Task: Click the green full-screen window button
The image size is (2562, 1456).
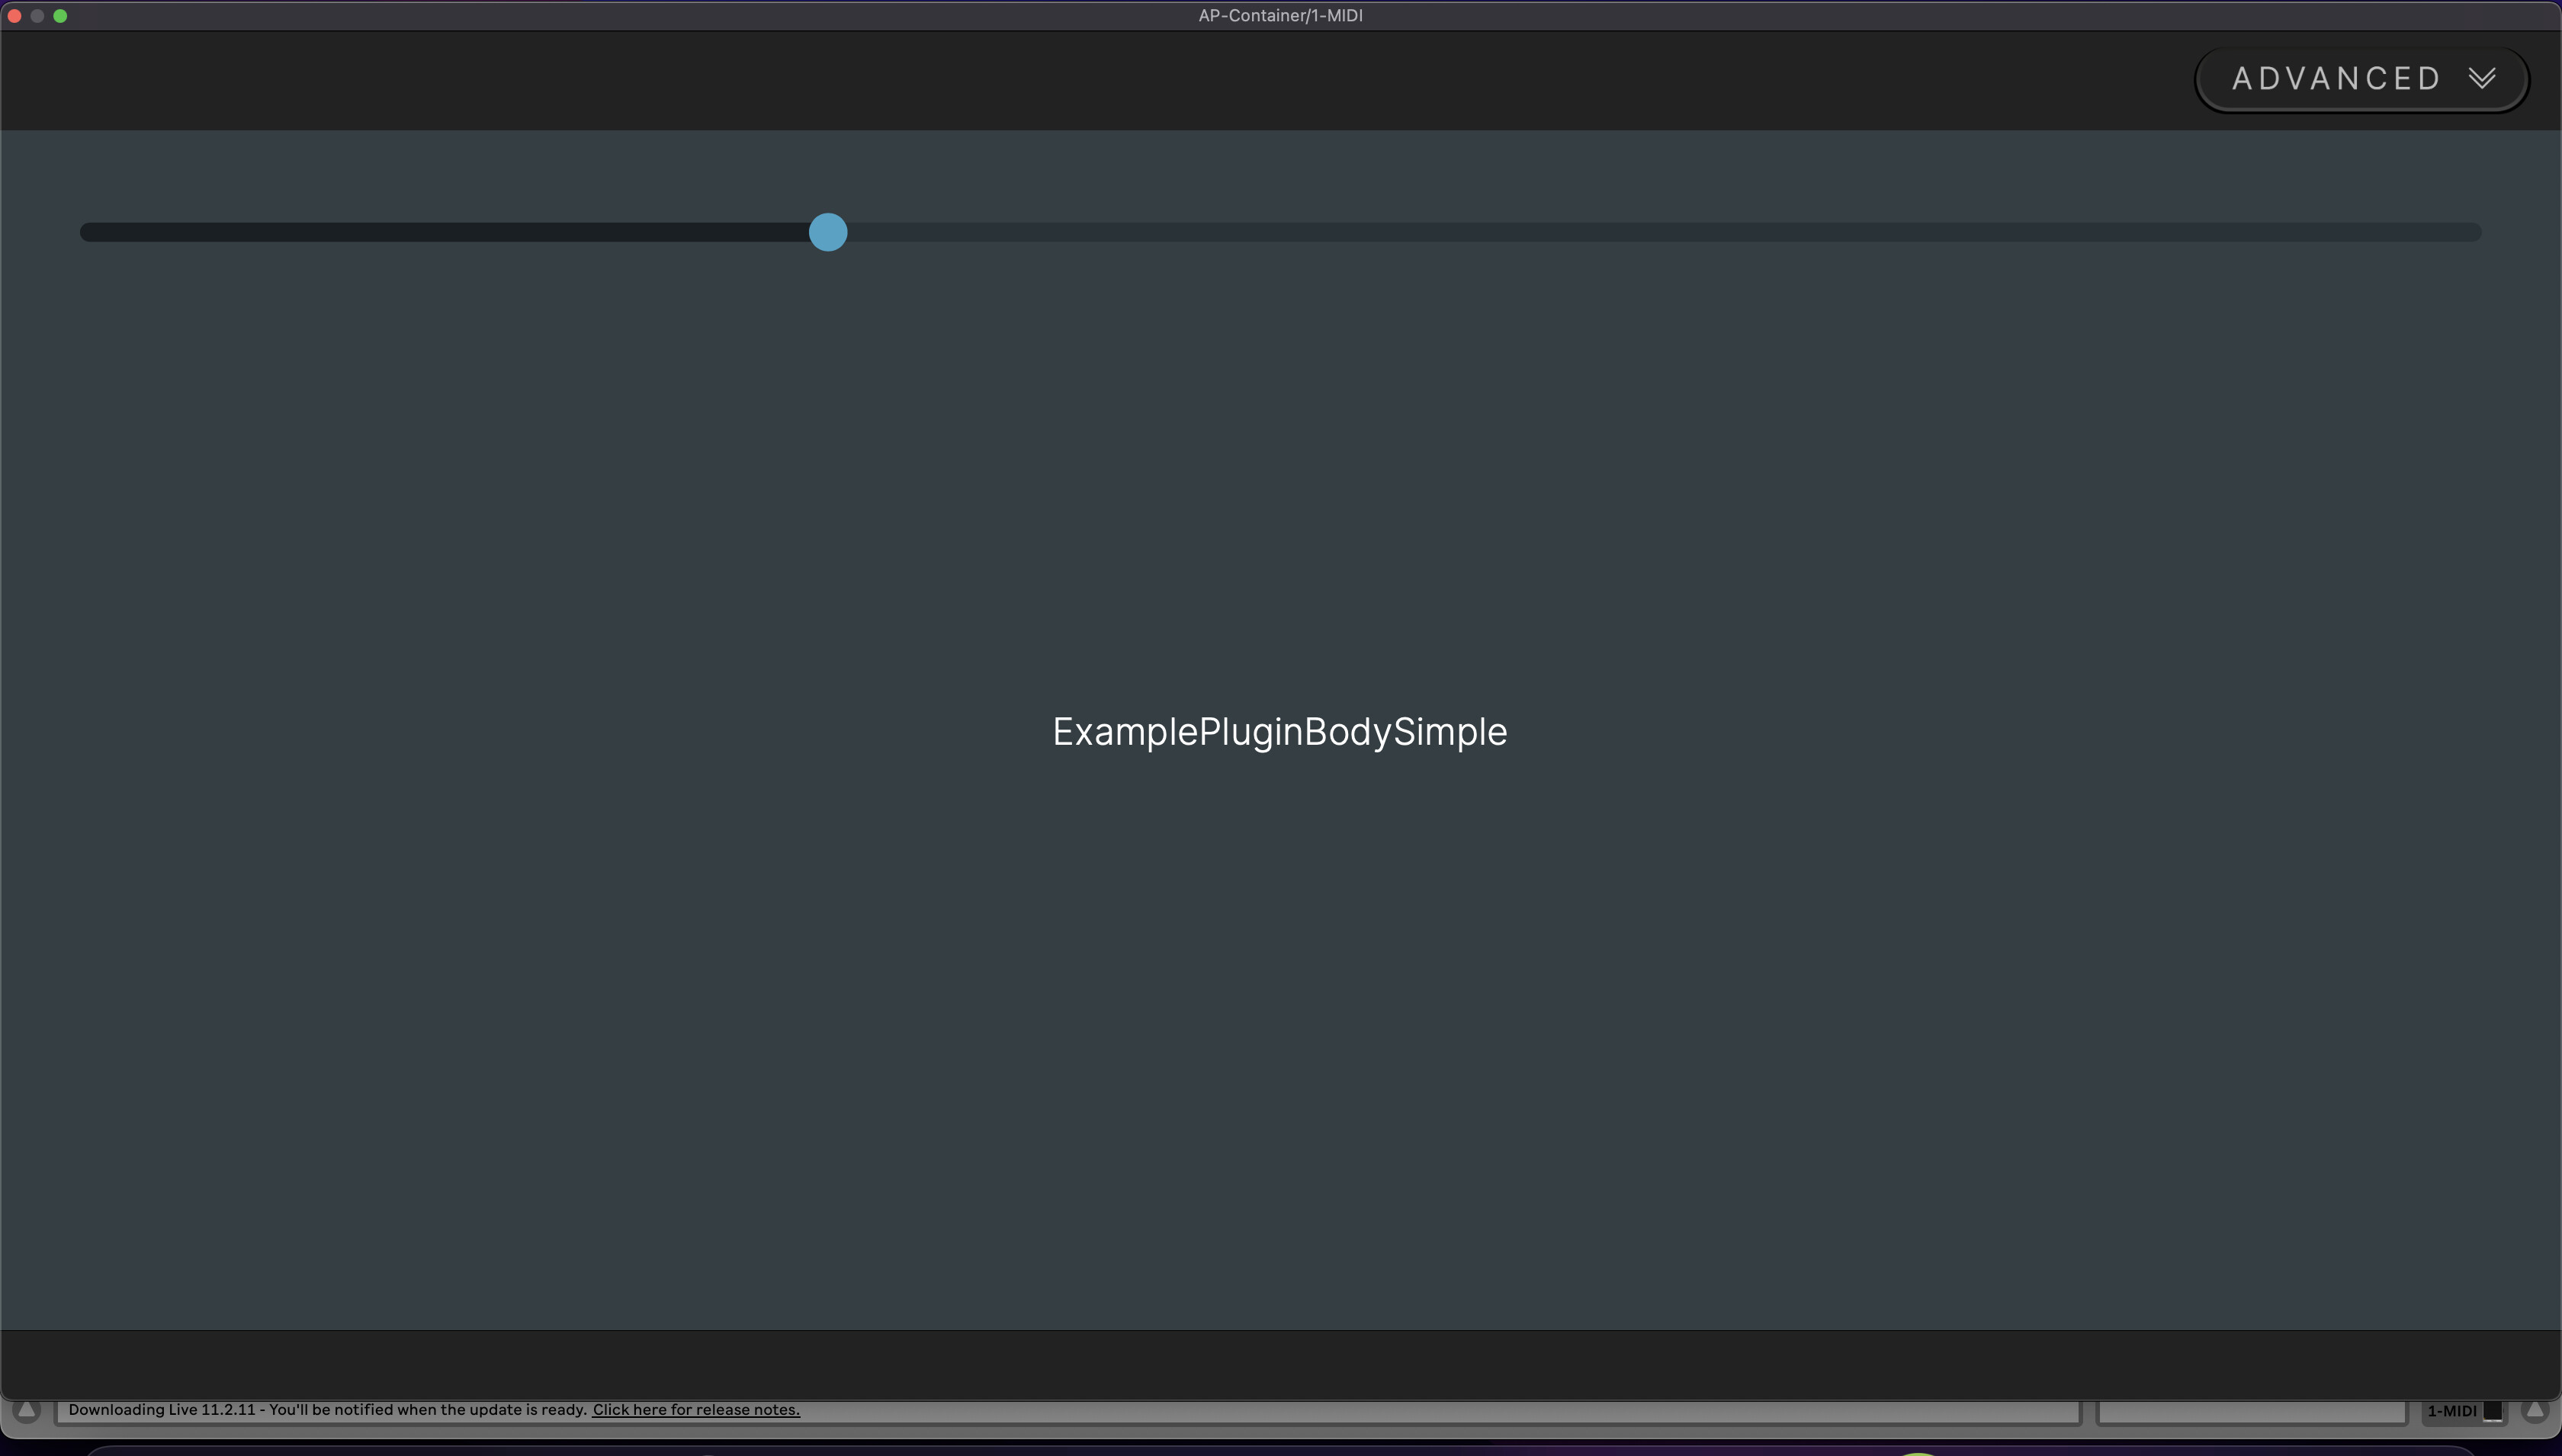Action: 60,15
